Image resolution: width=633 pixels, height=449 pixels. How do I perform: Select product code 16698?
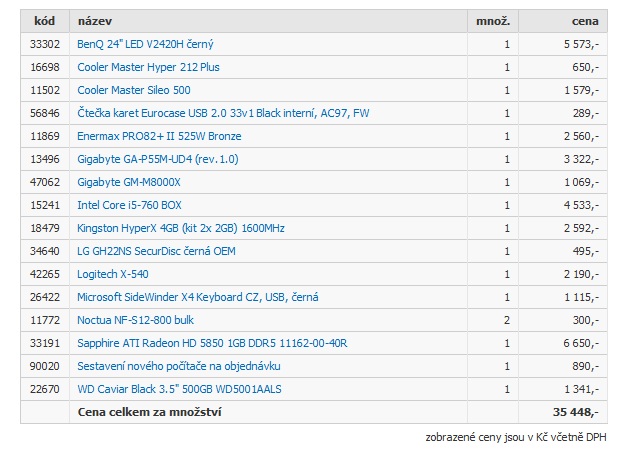[x=45, y=67]
